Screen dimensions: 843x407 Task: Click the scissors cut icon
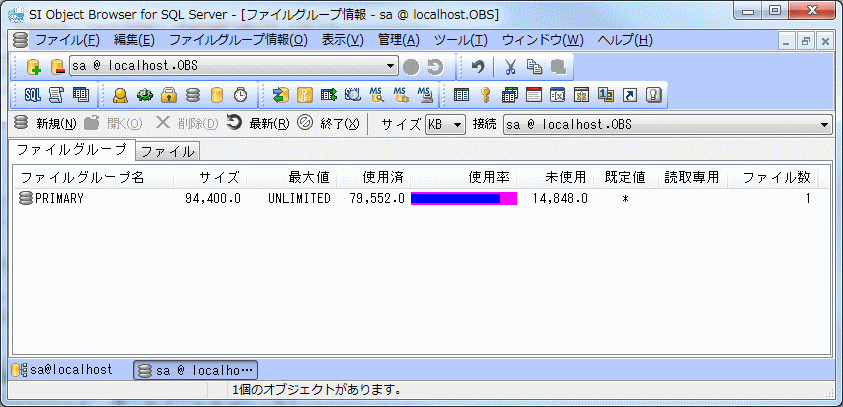510,67
